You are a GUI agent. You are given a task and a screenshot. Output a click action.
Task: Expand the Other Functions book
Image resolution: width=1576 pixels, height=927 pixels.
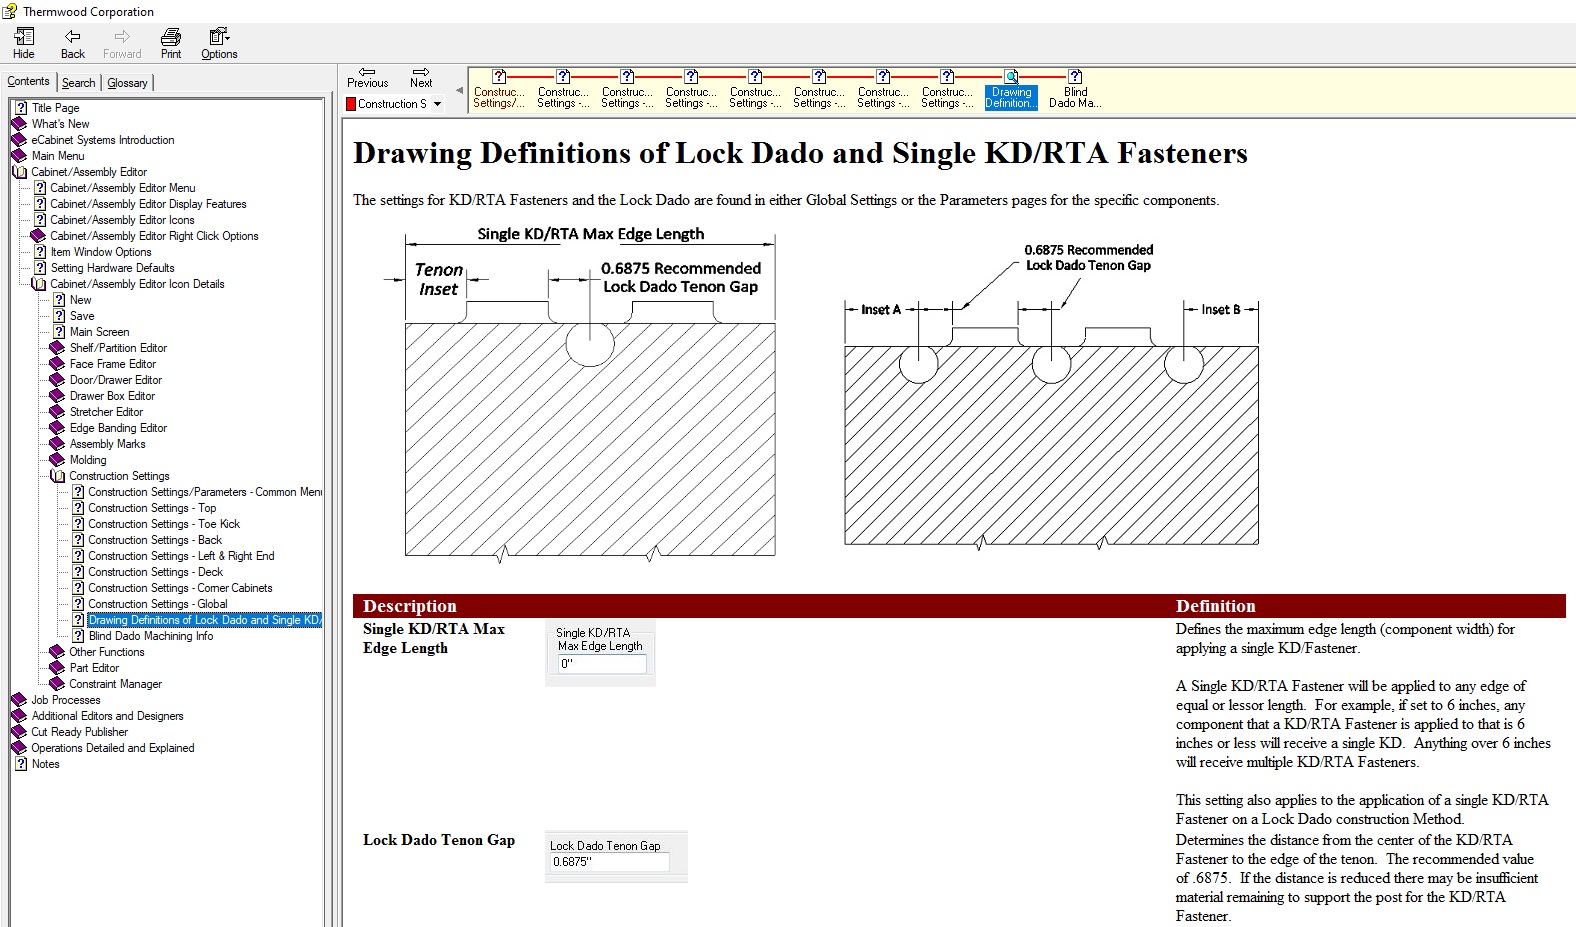coord(57,652)
